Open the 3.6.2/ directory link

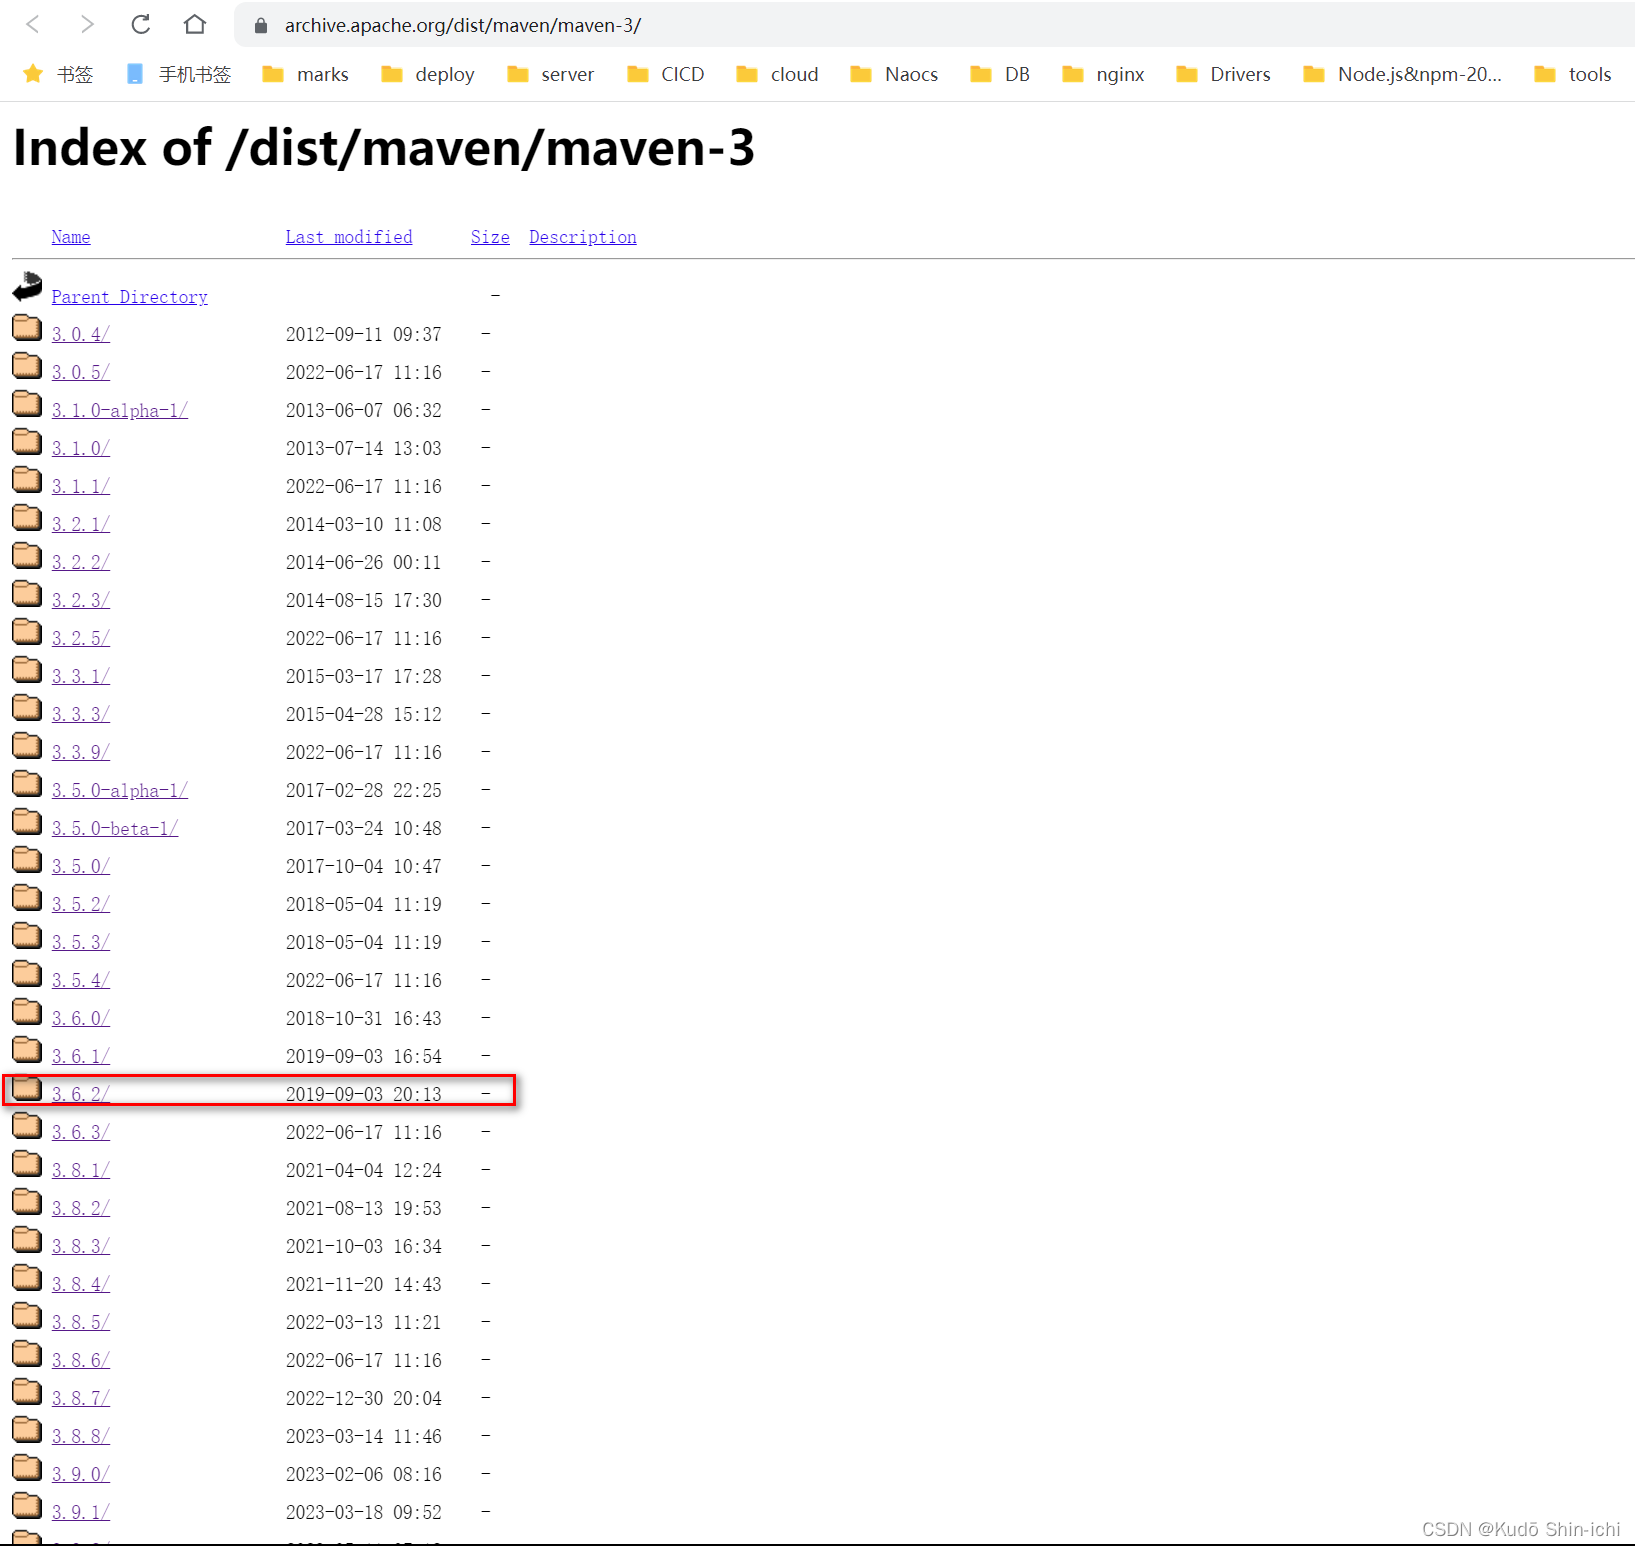pos(81,1094)
